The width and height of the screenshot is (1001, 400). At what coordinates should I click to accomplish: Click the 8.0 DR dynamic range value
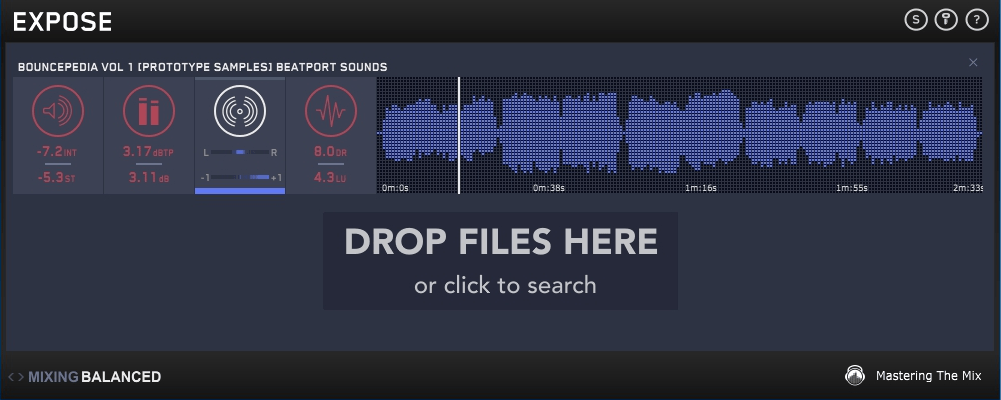point(330,152)
